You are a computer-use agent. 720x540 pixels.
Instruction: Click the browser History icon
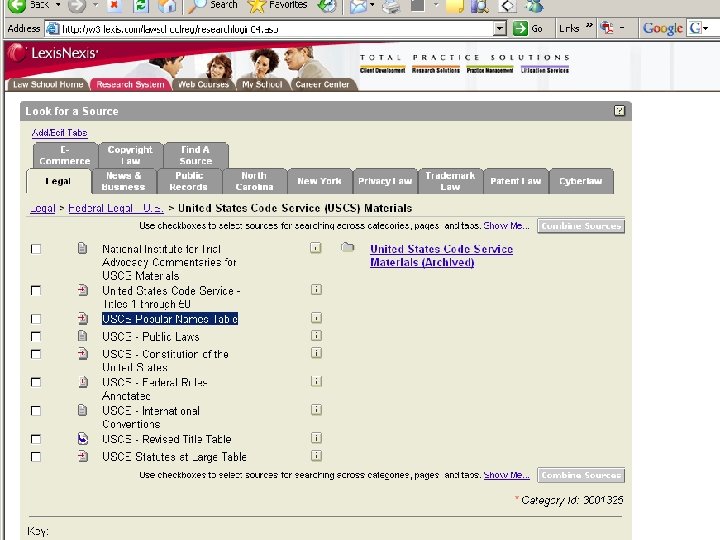tap(327, 6)
